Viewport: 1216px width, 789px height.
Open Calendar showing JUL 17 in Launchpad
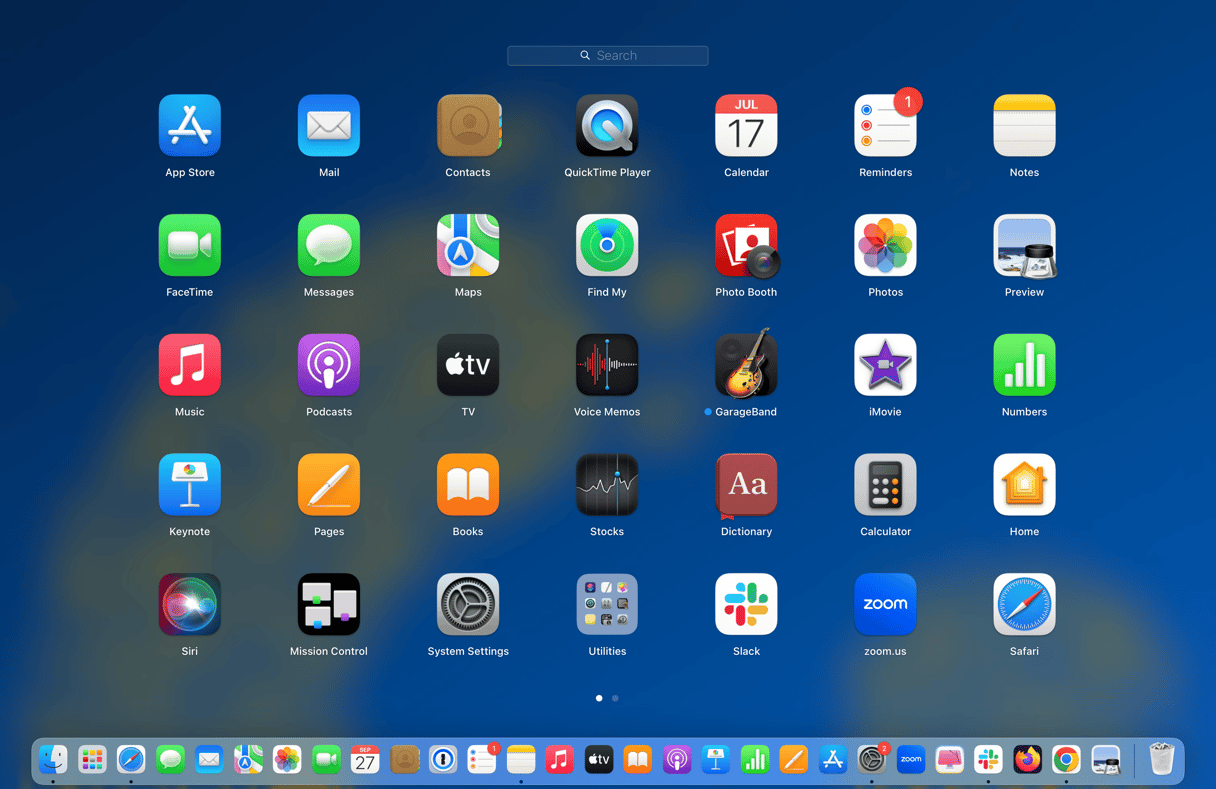click(x=746, y=126)
